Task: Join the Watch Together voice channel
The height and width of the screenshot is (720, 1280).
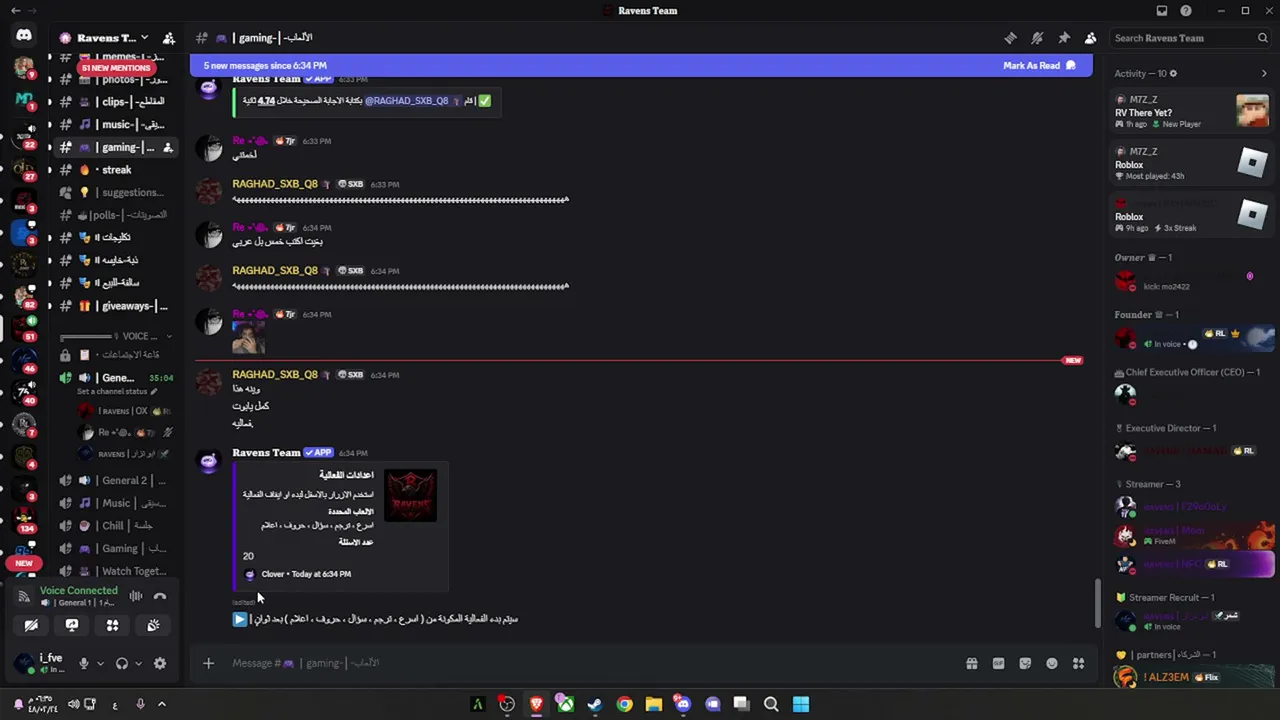Action: tap(118, 571)
